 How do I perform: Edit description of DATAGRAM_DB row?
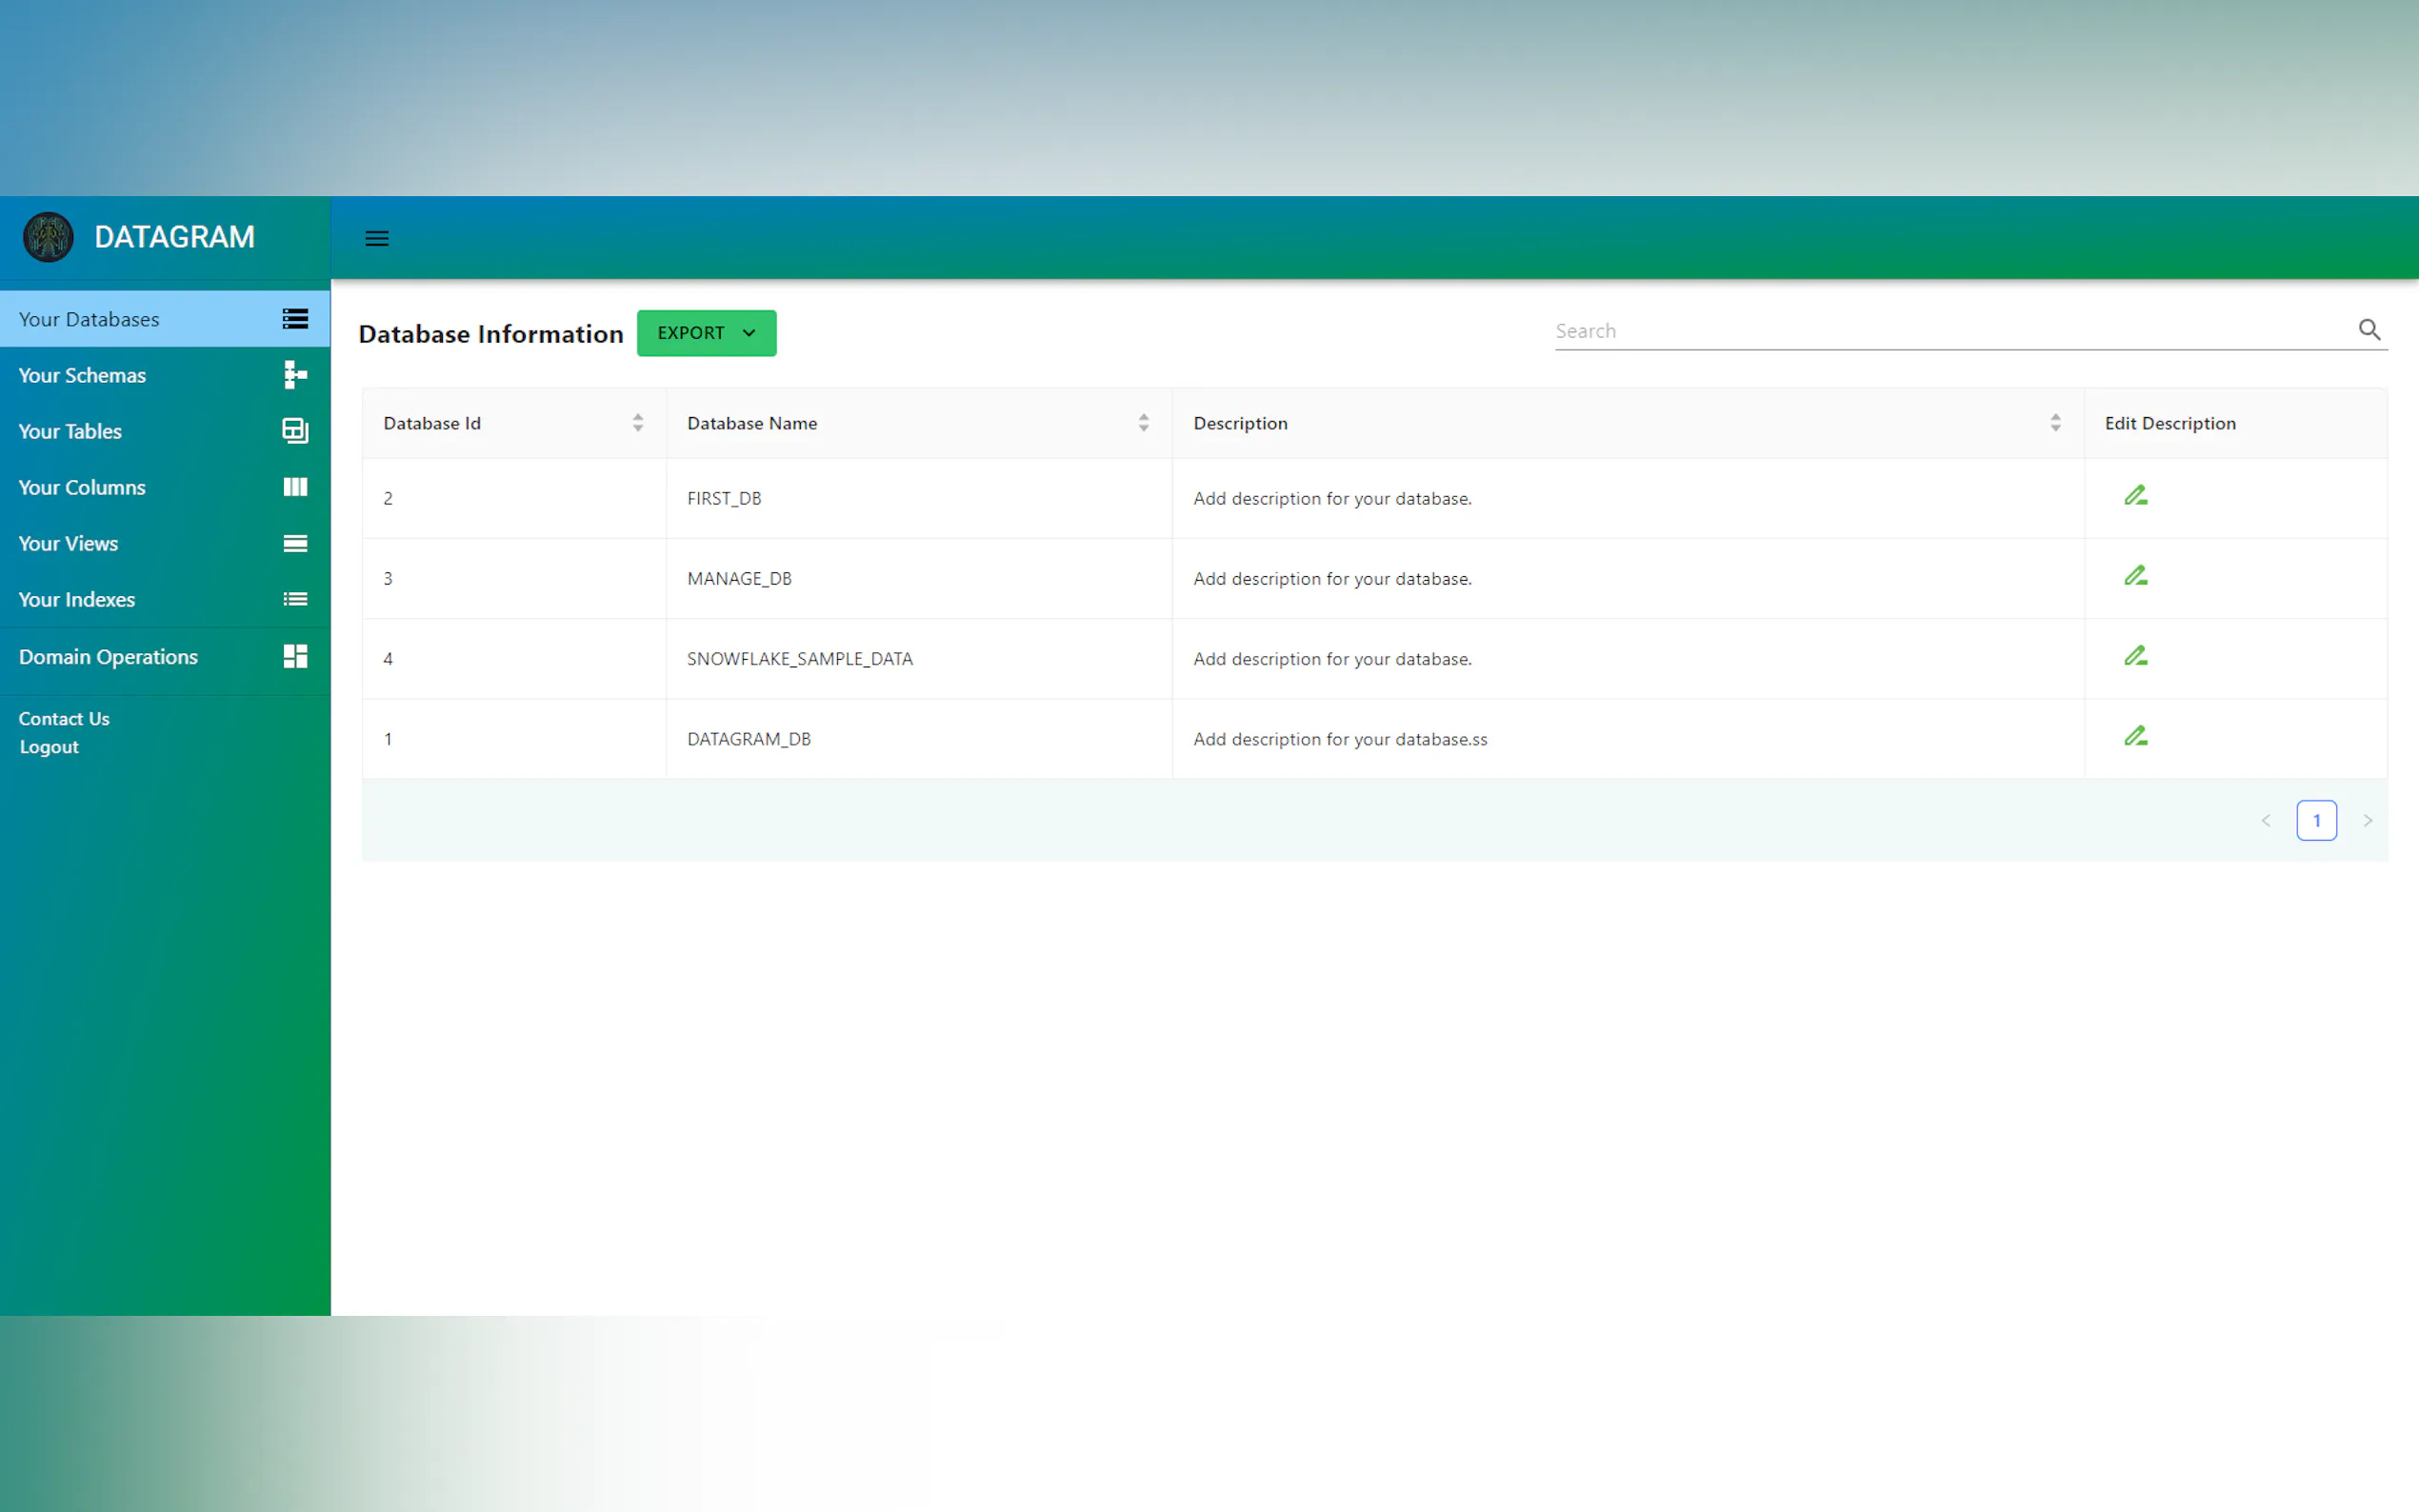coord(2135,736)
